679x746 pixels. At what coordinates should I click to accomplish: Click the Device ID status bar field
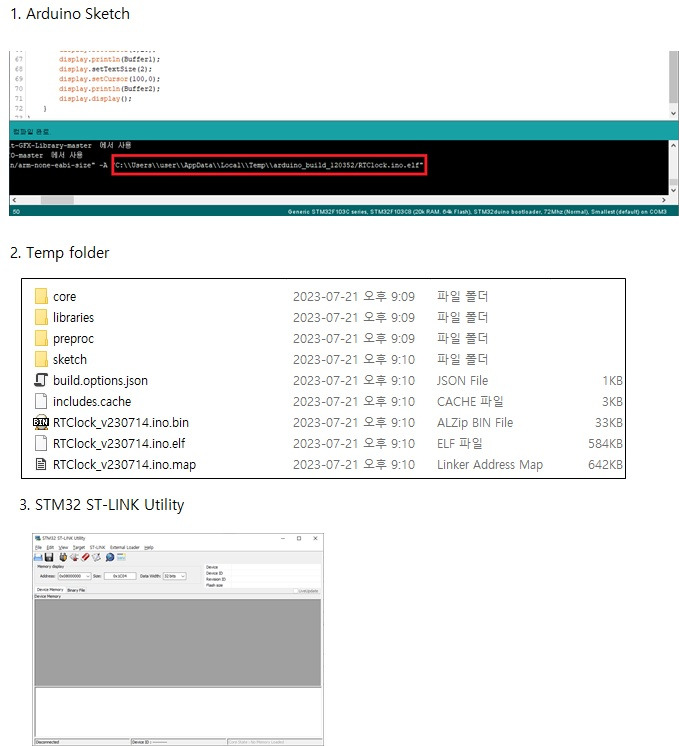tap(178, 742)
